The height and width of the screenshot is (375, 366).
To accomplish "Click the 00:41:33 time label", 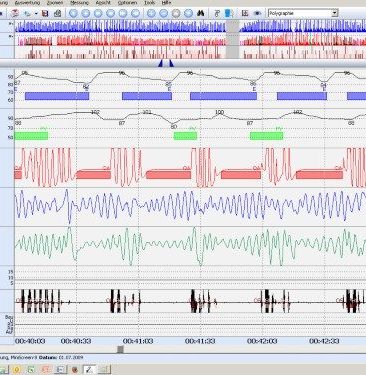I will [x=200, y=341].
